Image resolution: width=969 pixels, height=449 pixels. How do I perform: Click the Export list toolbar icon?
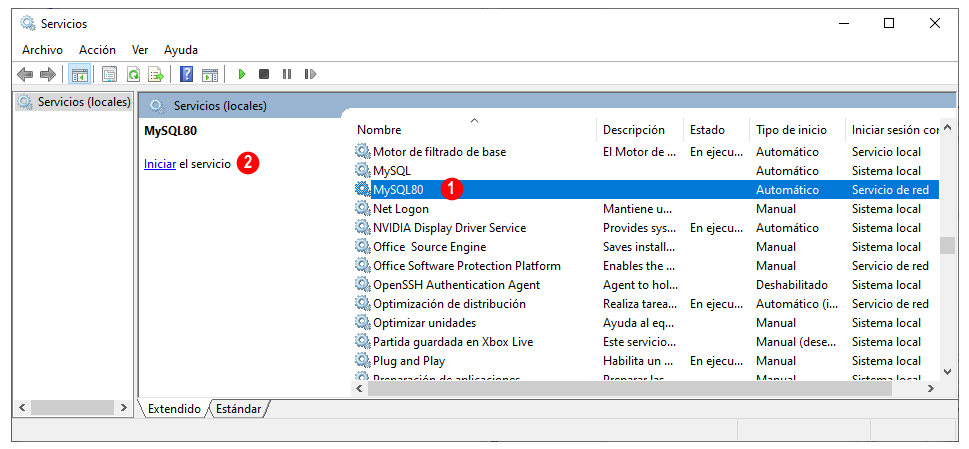156,75
